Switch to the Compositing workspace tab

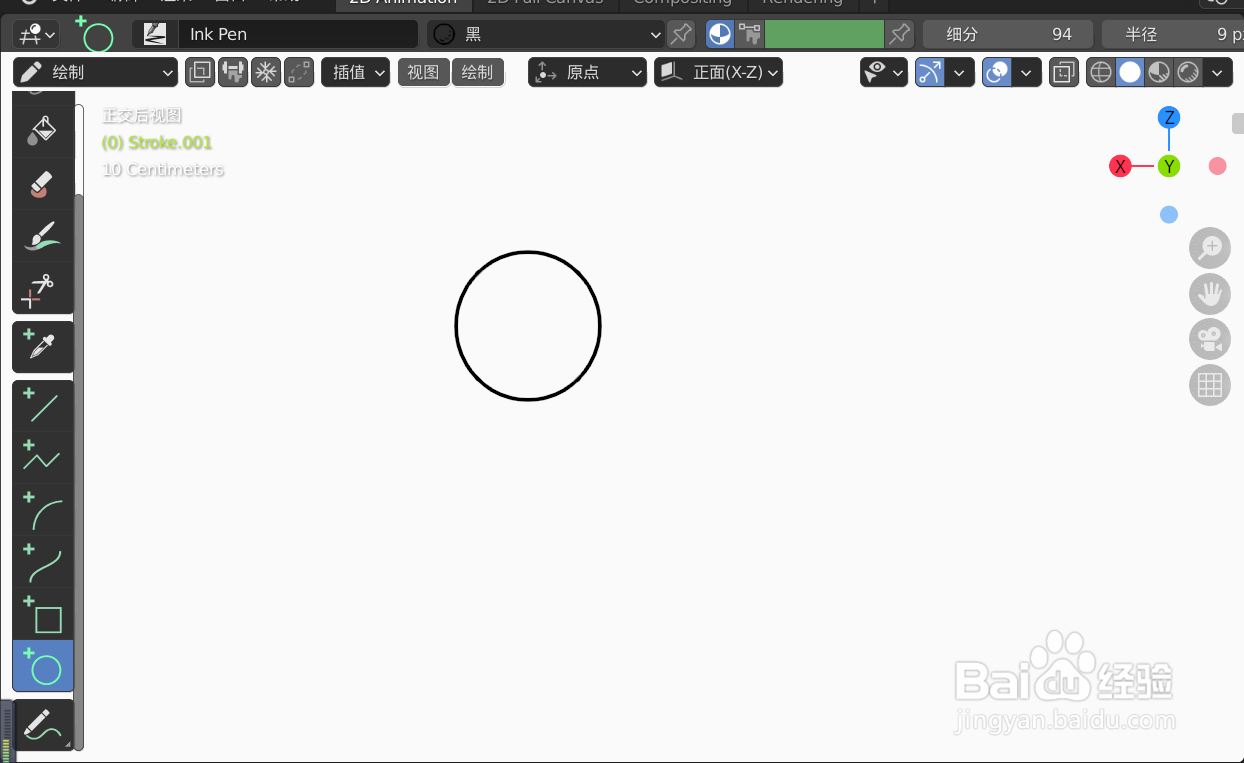[x=682, y=3]
